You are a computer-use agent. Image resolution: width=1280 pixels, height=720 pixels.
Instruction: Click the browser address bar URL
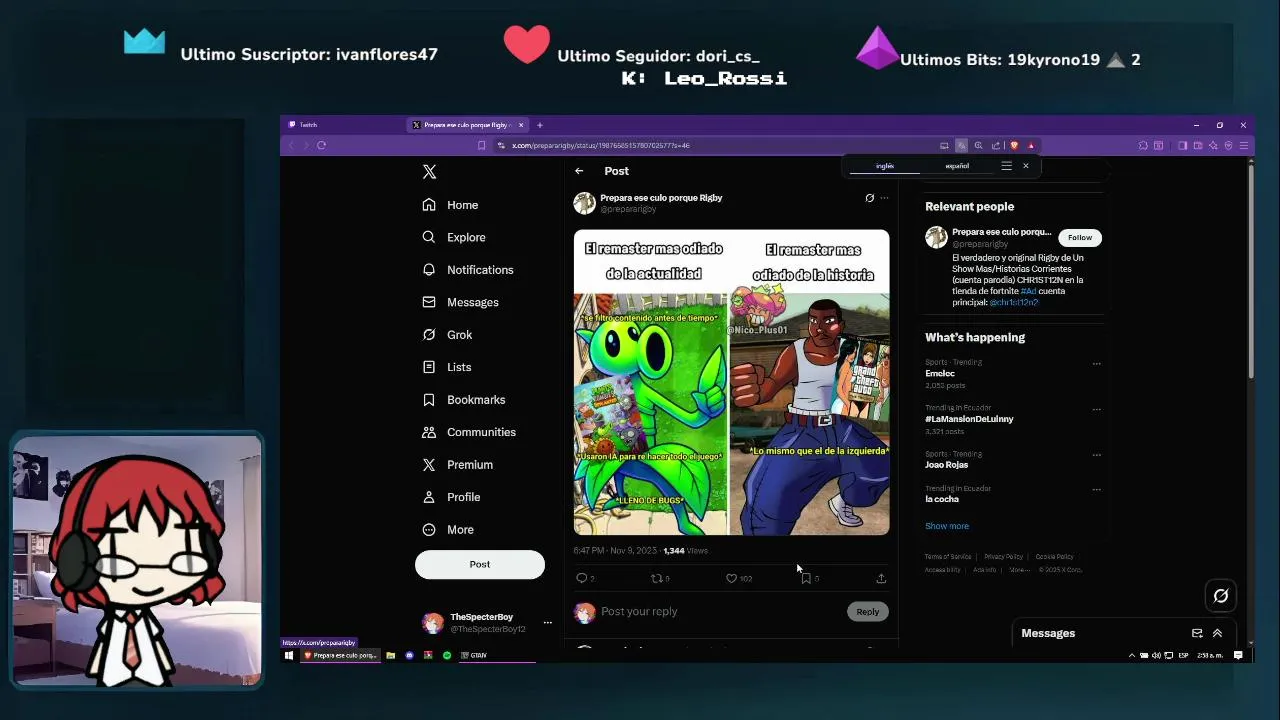[x=601, y=146]
